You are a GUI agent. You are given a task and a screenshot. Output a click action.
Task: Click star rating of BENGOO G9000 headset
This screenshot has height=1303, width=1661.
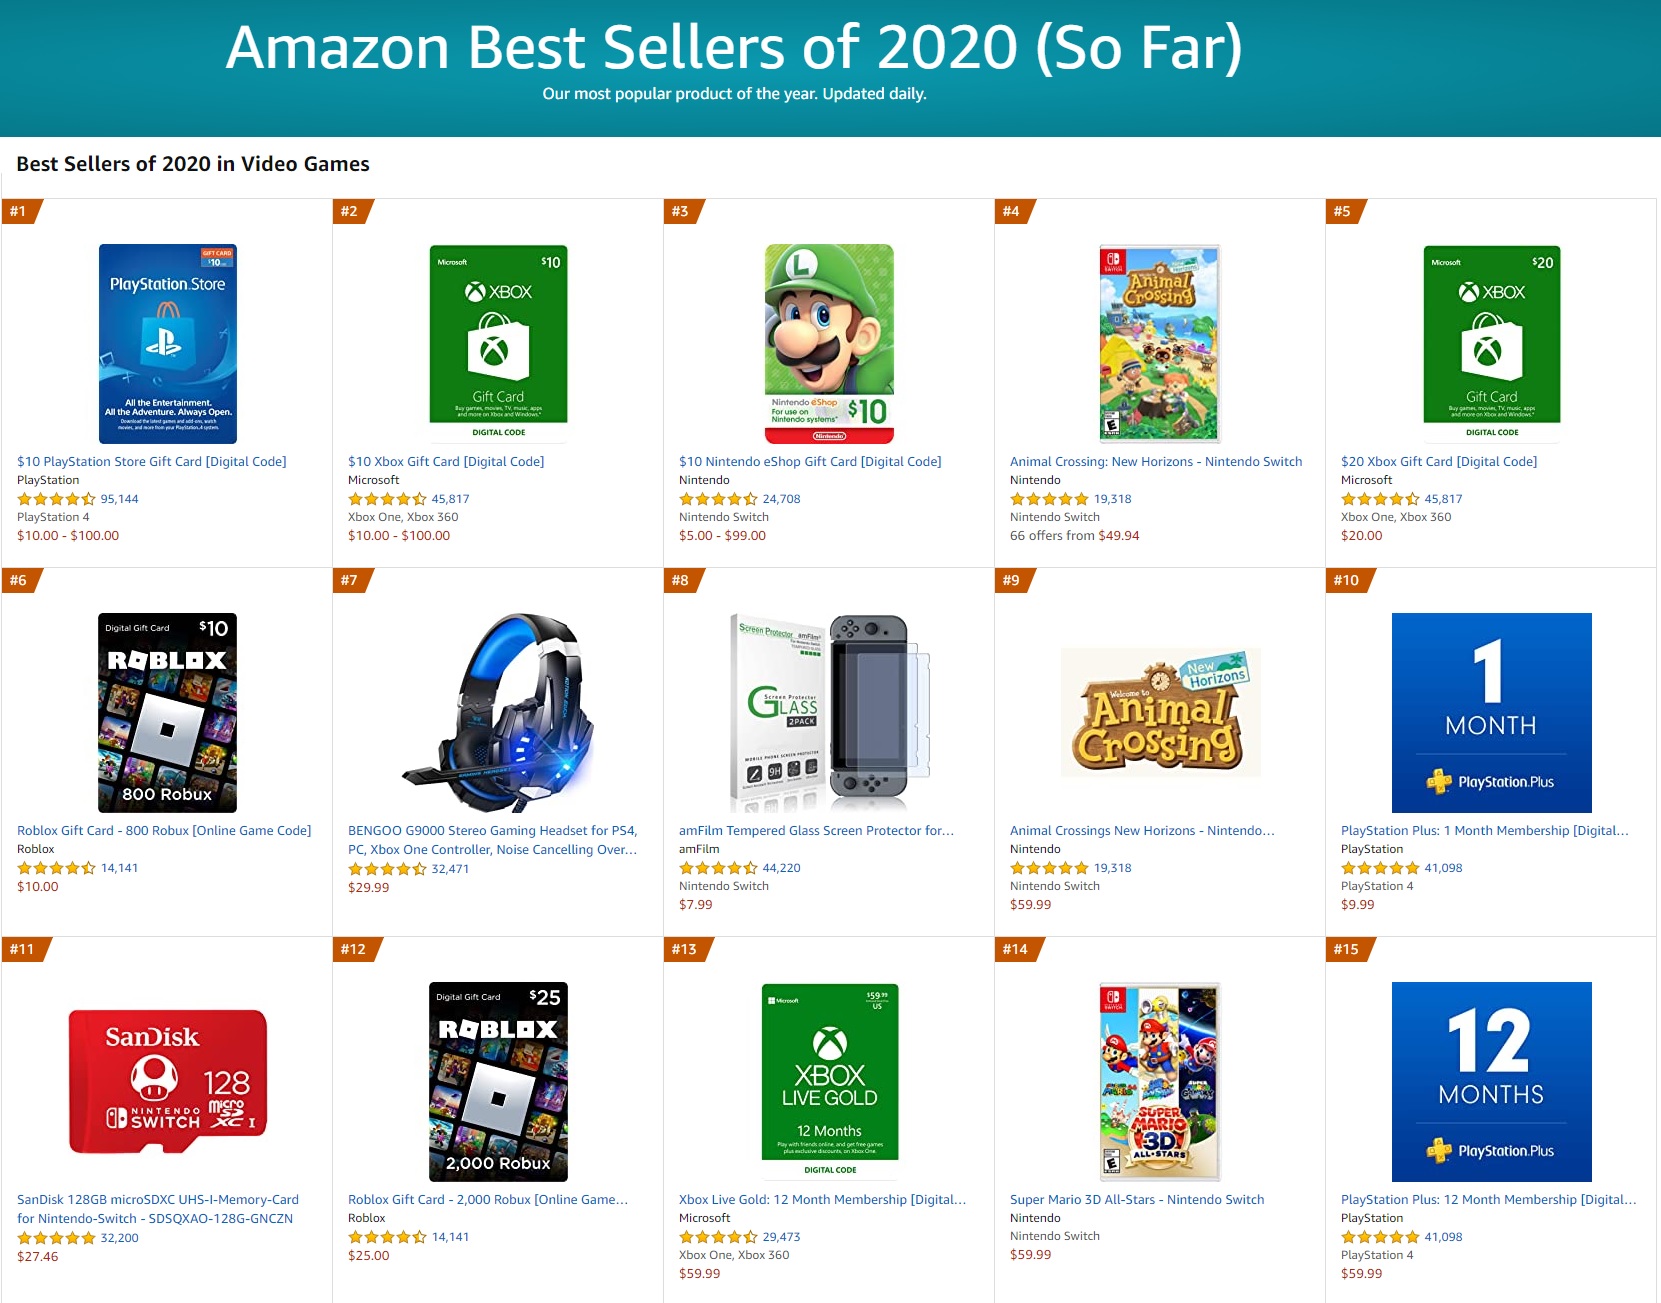click(387, 869)
